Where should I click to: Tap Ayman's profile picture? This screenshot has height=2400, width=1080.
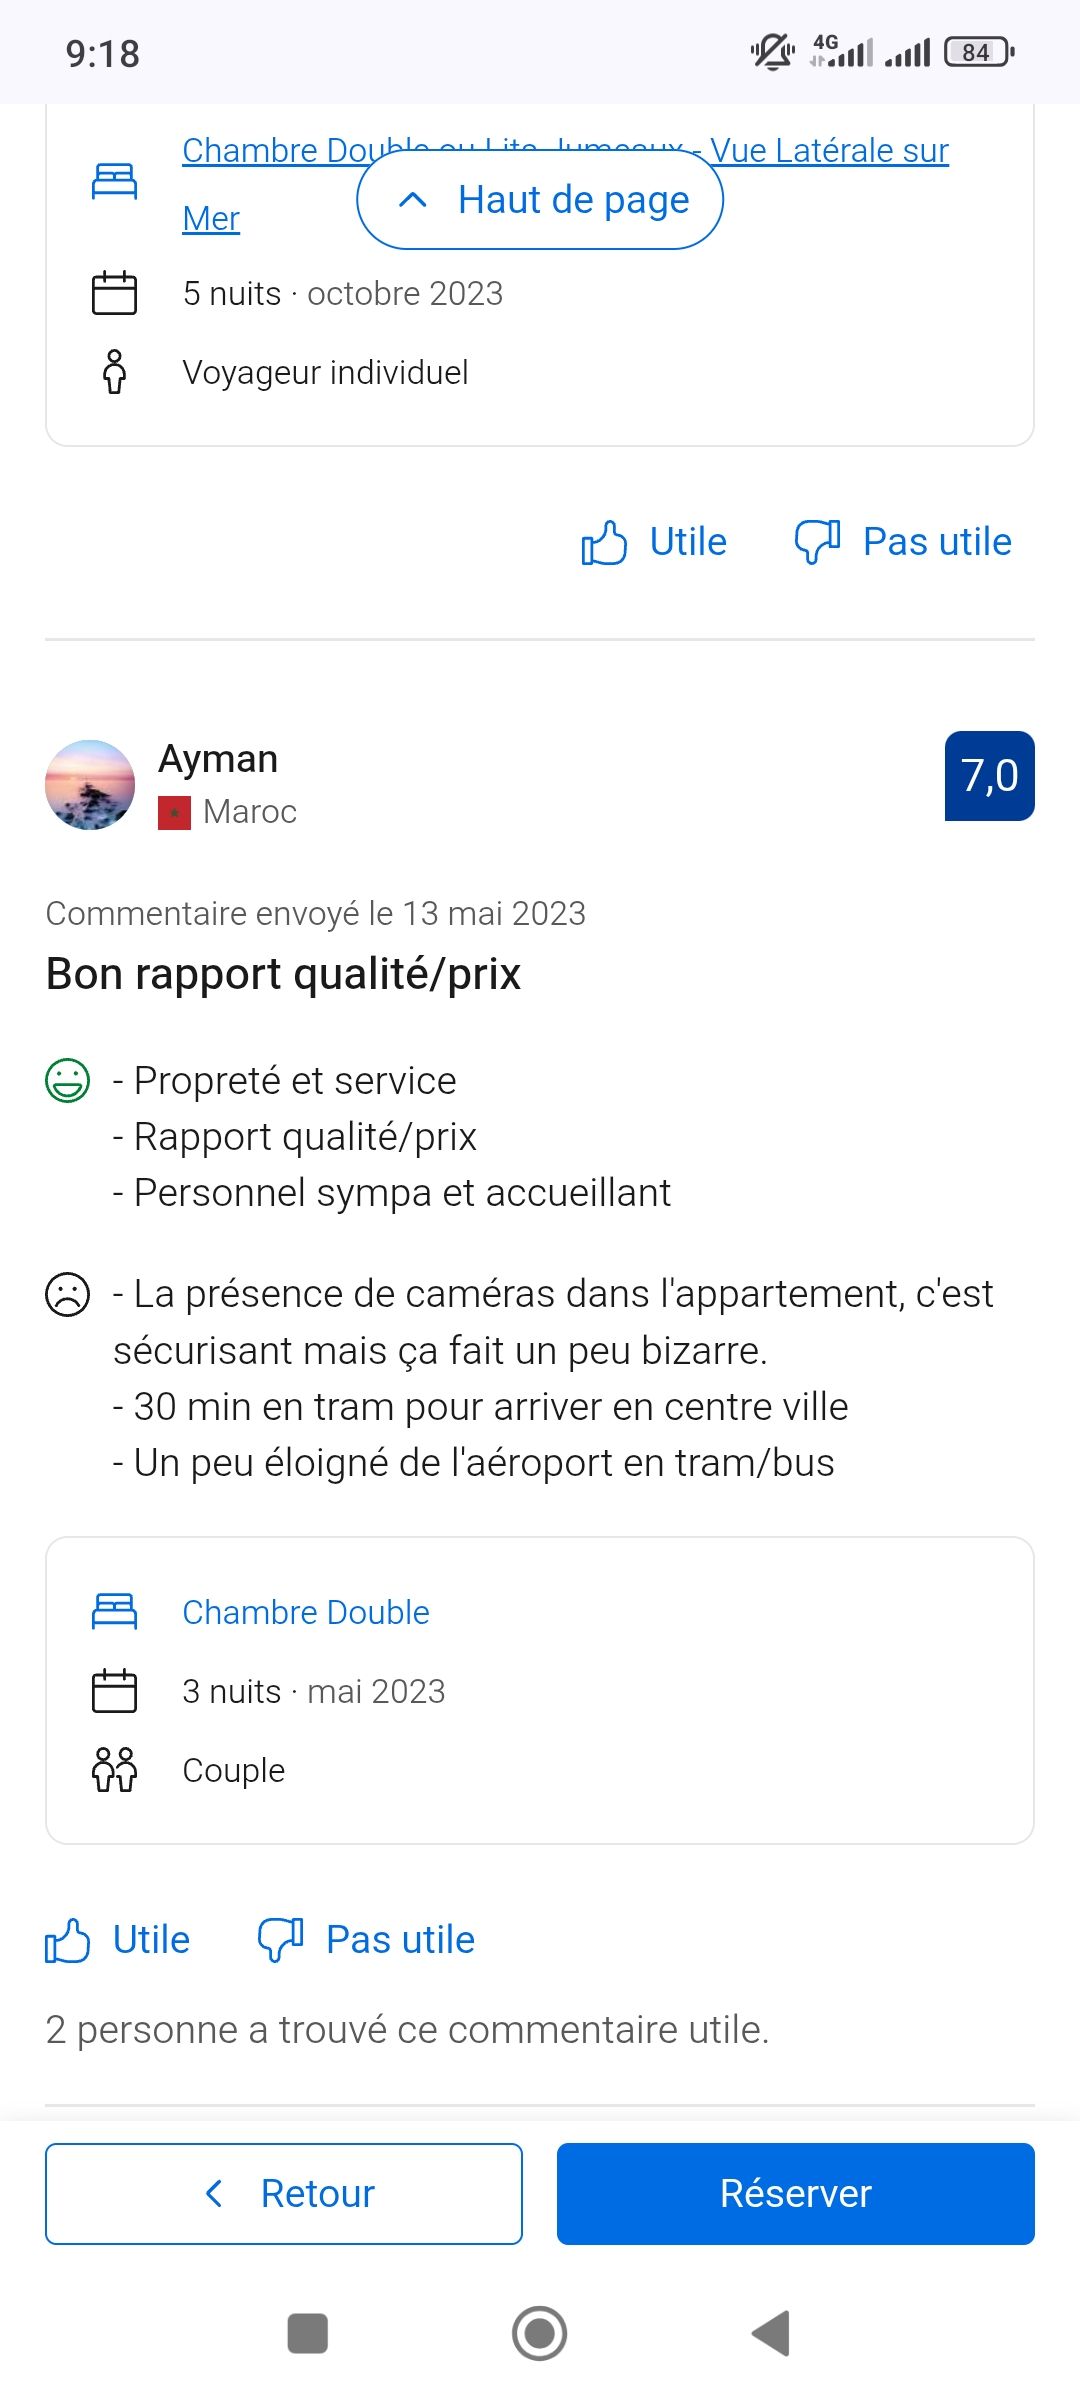click(x=90, y=785)
